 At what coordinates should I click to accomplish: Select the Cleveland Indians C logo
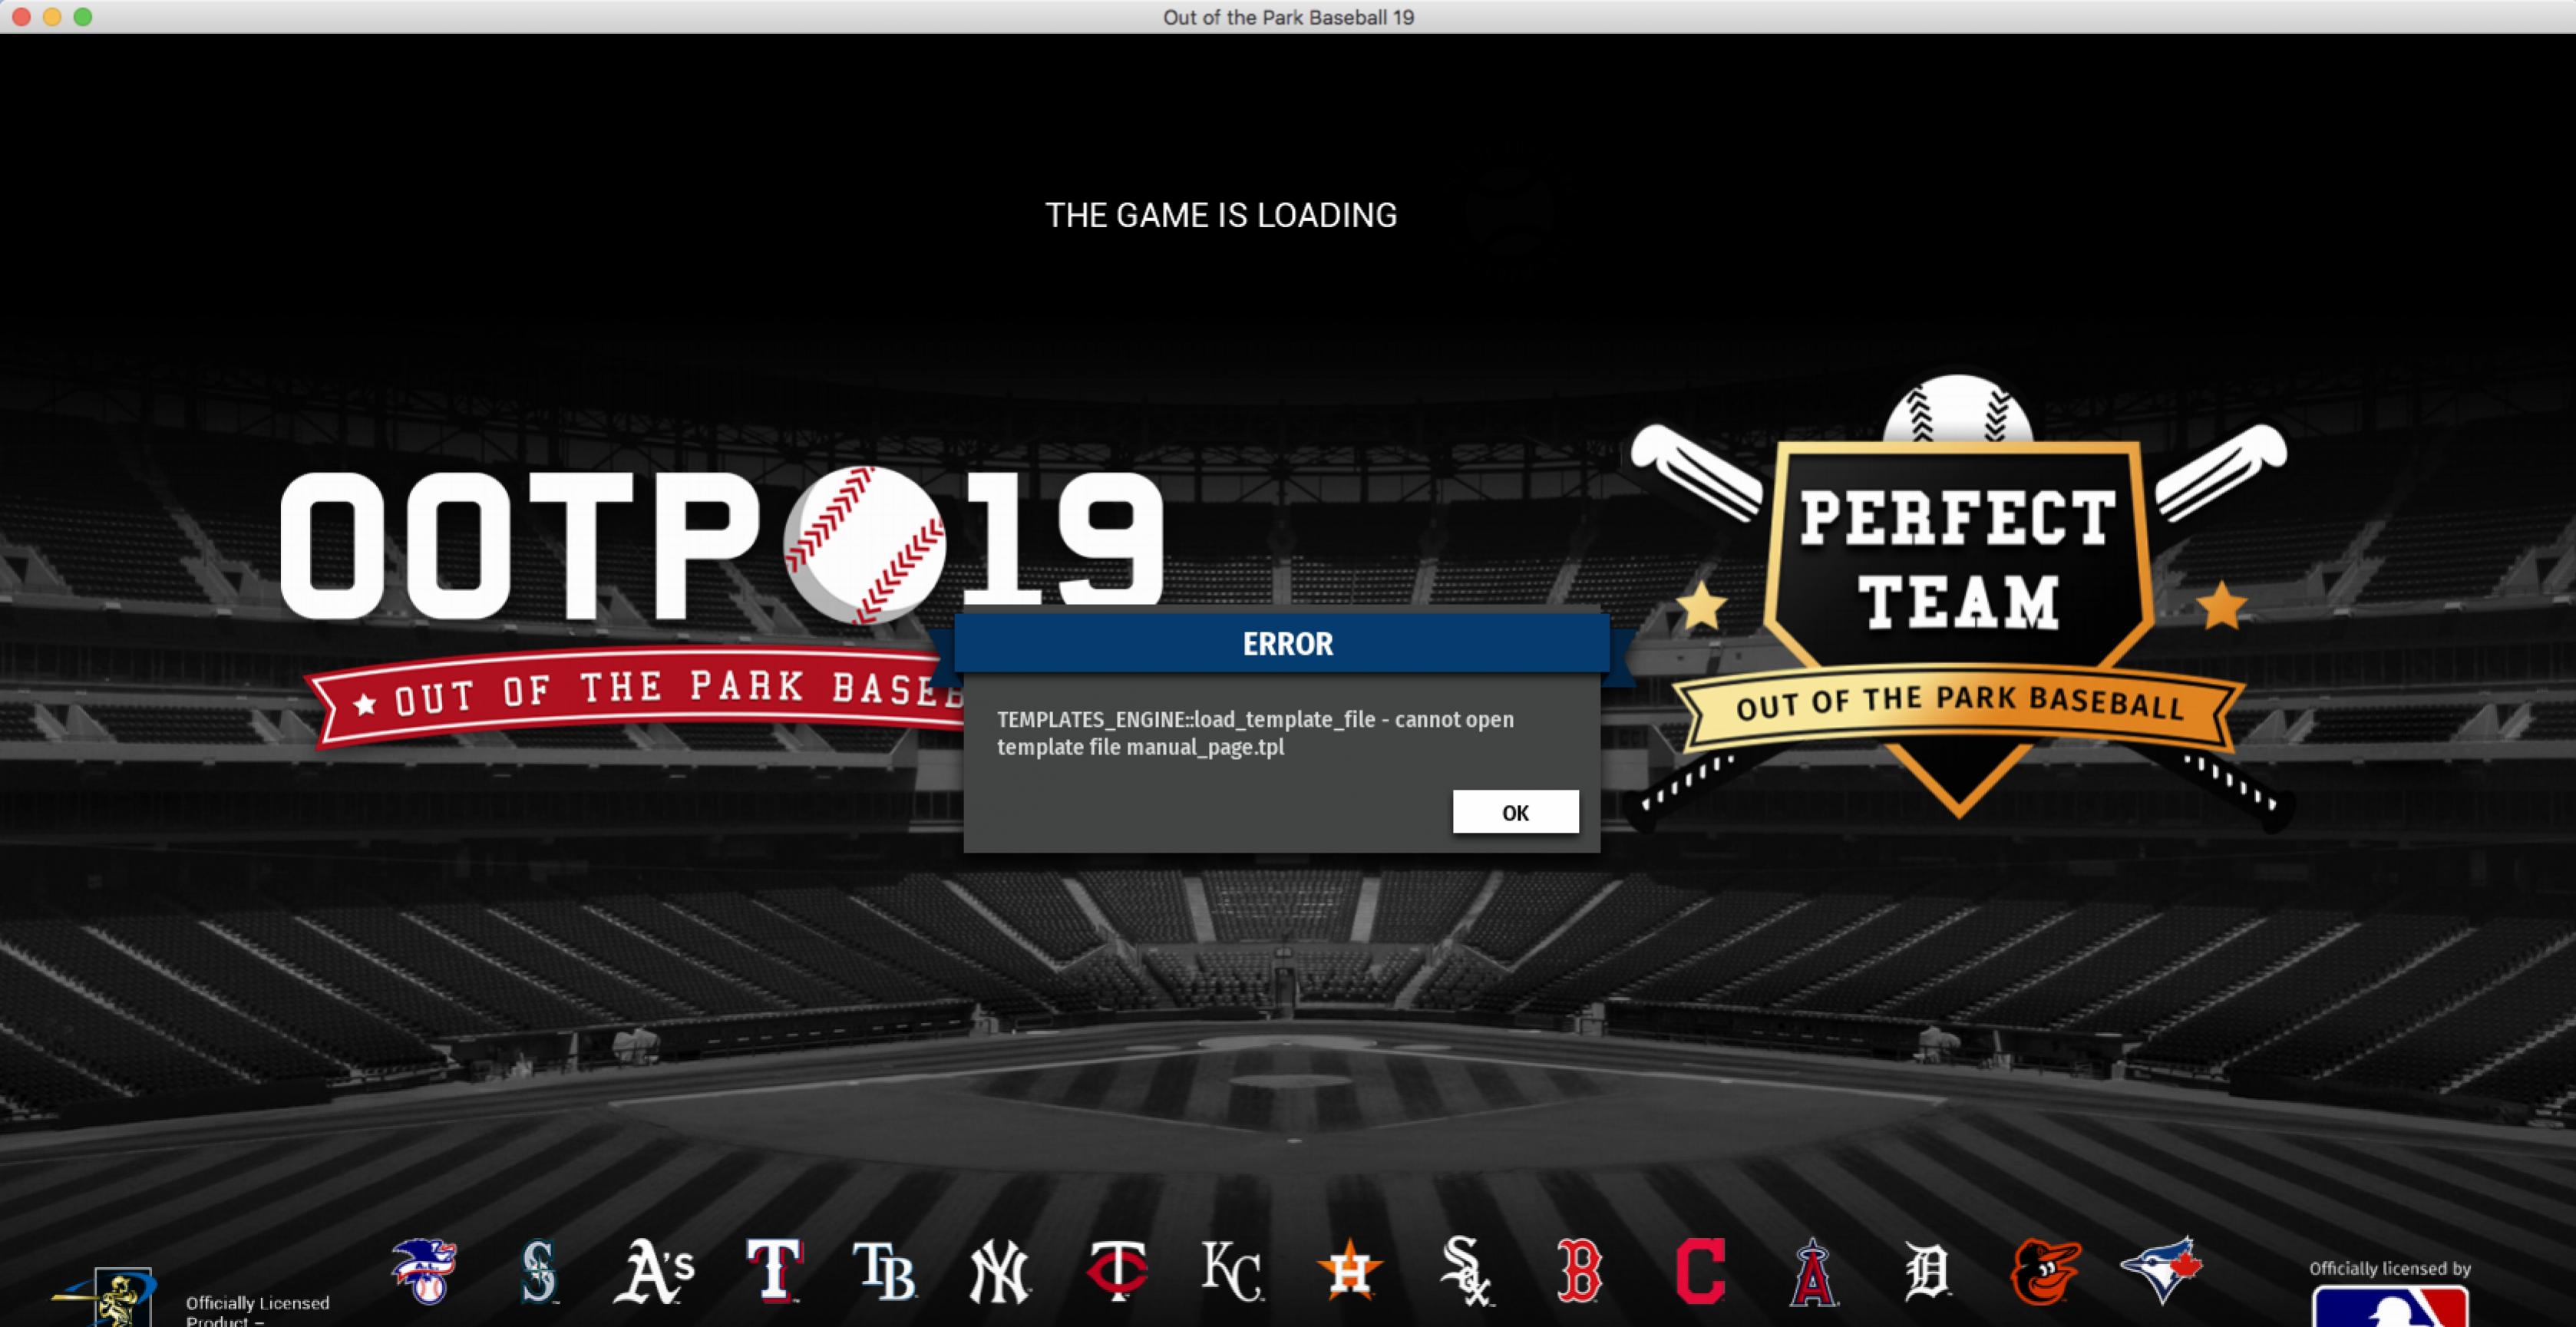[x=1700, y=1271]
